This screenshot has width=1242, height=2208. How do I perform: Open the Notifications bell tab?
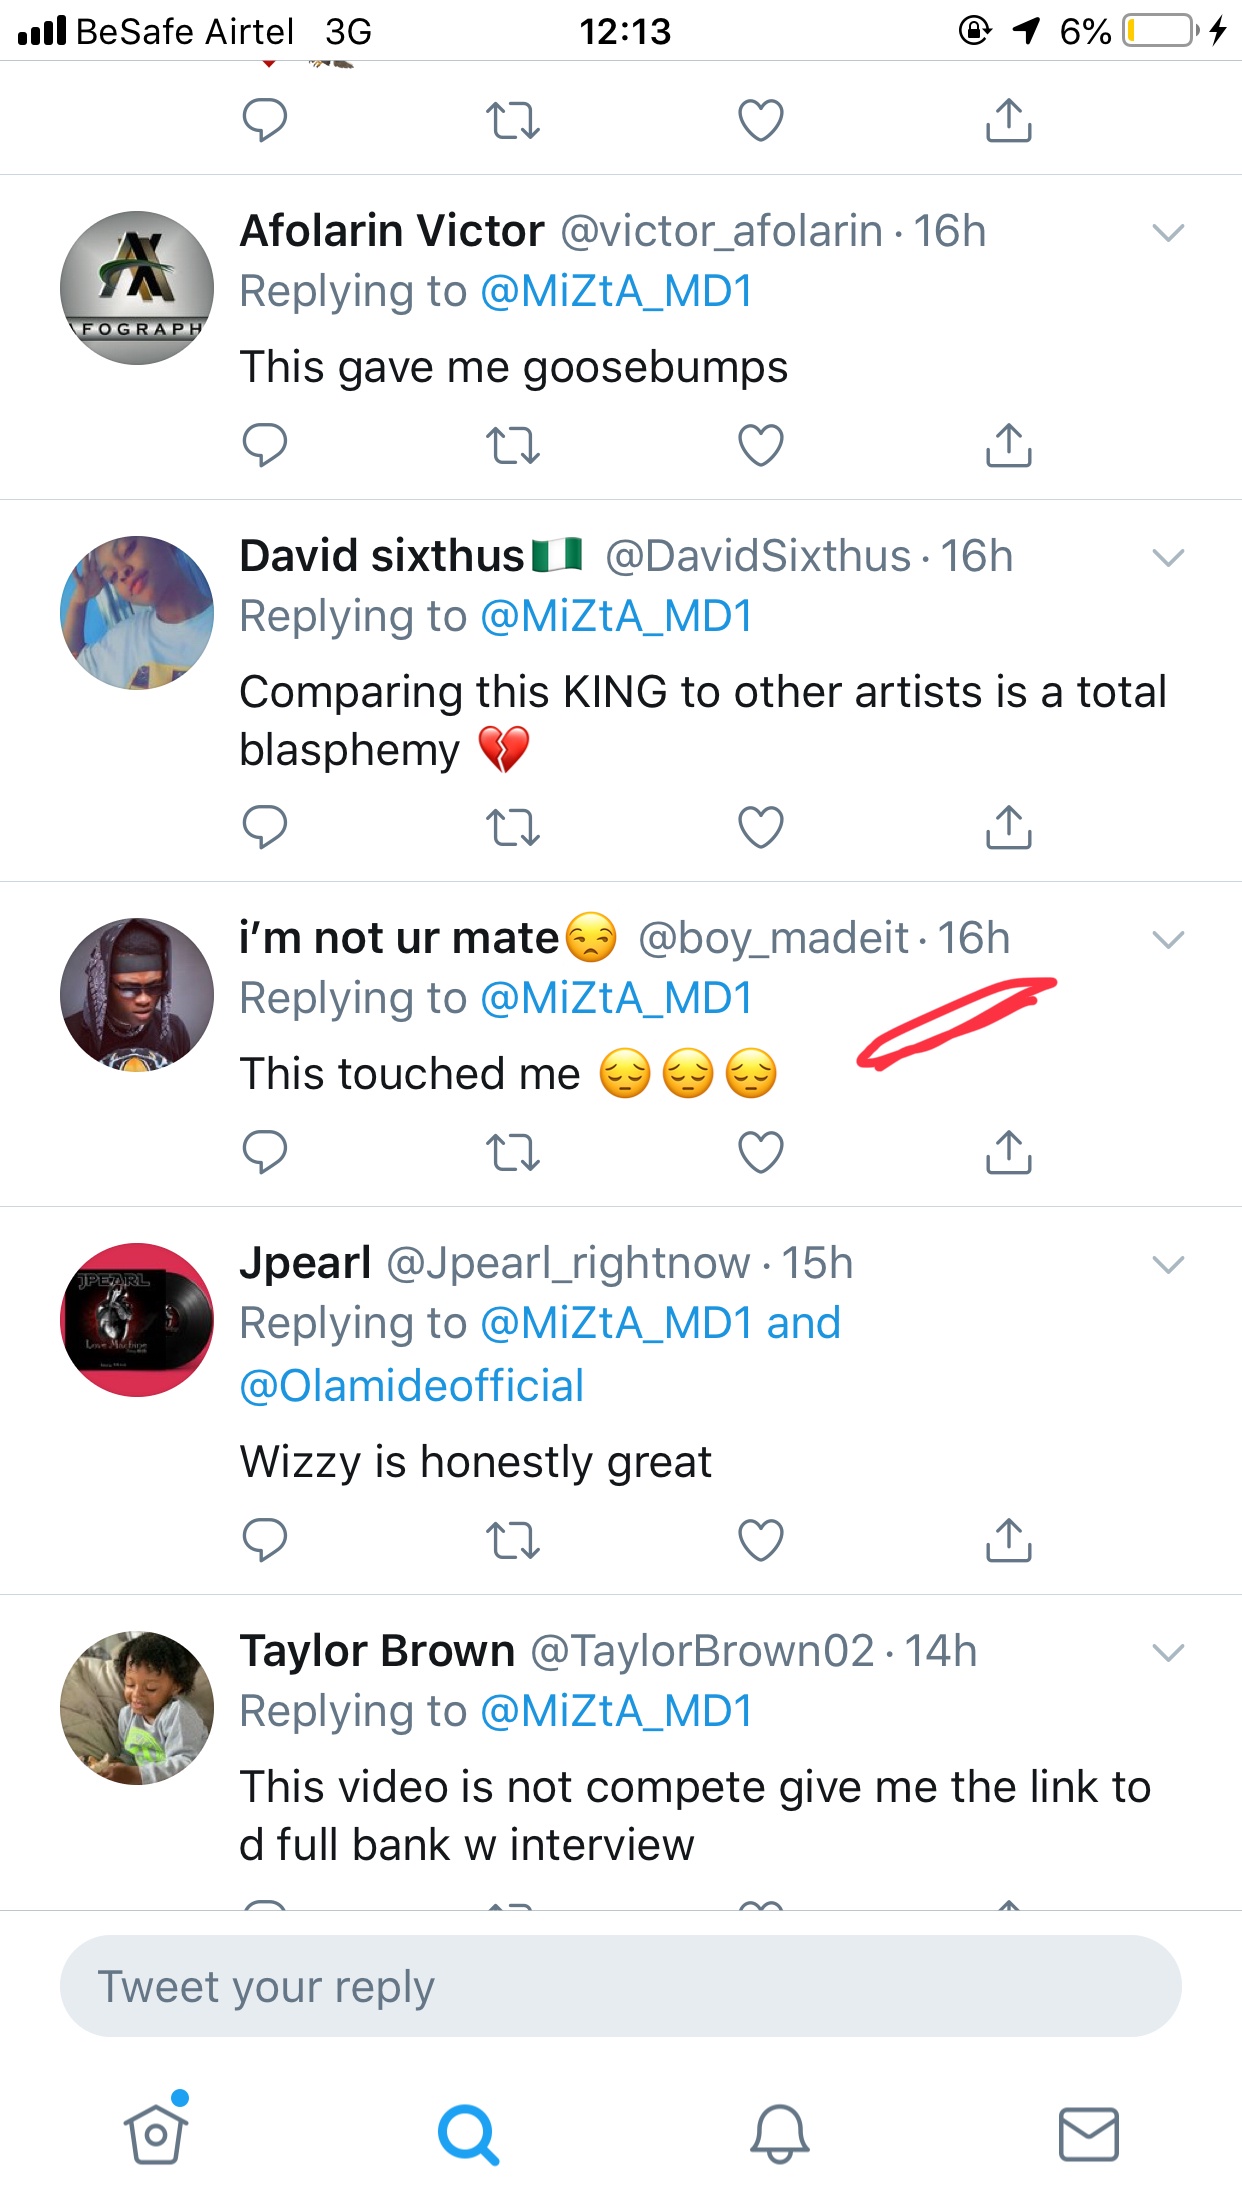[x=779, y=2134]
